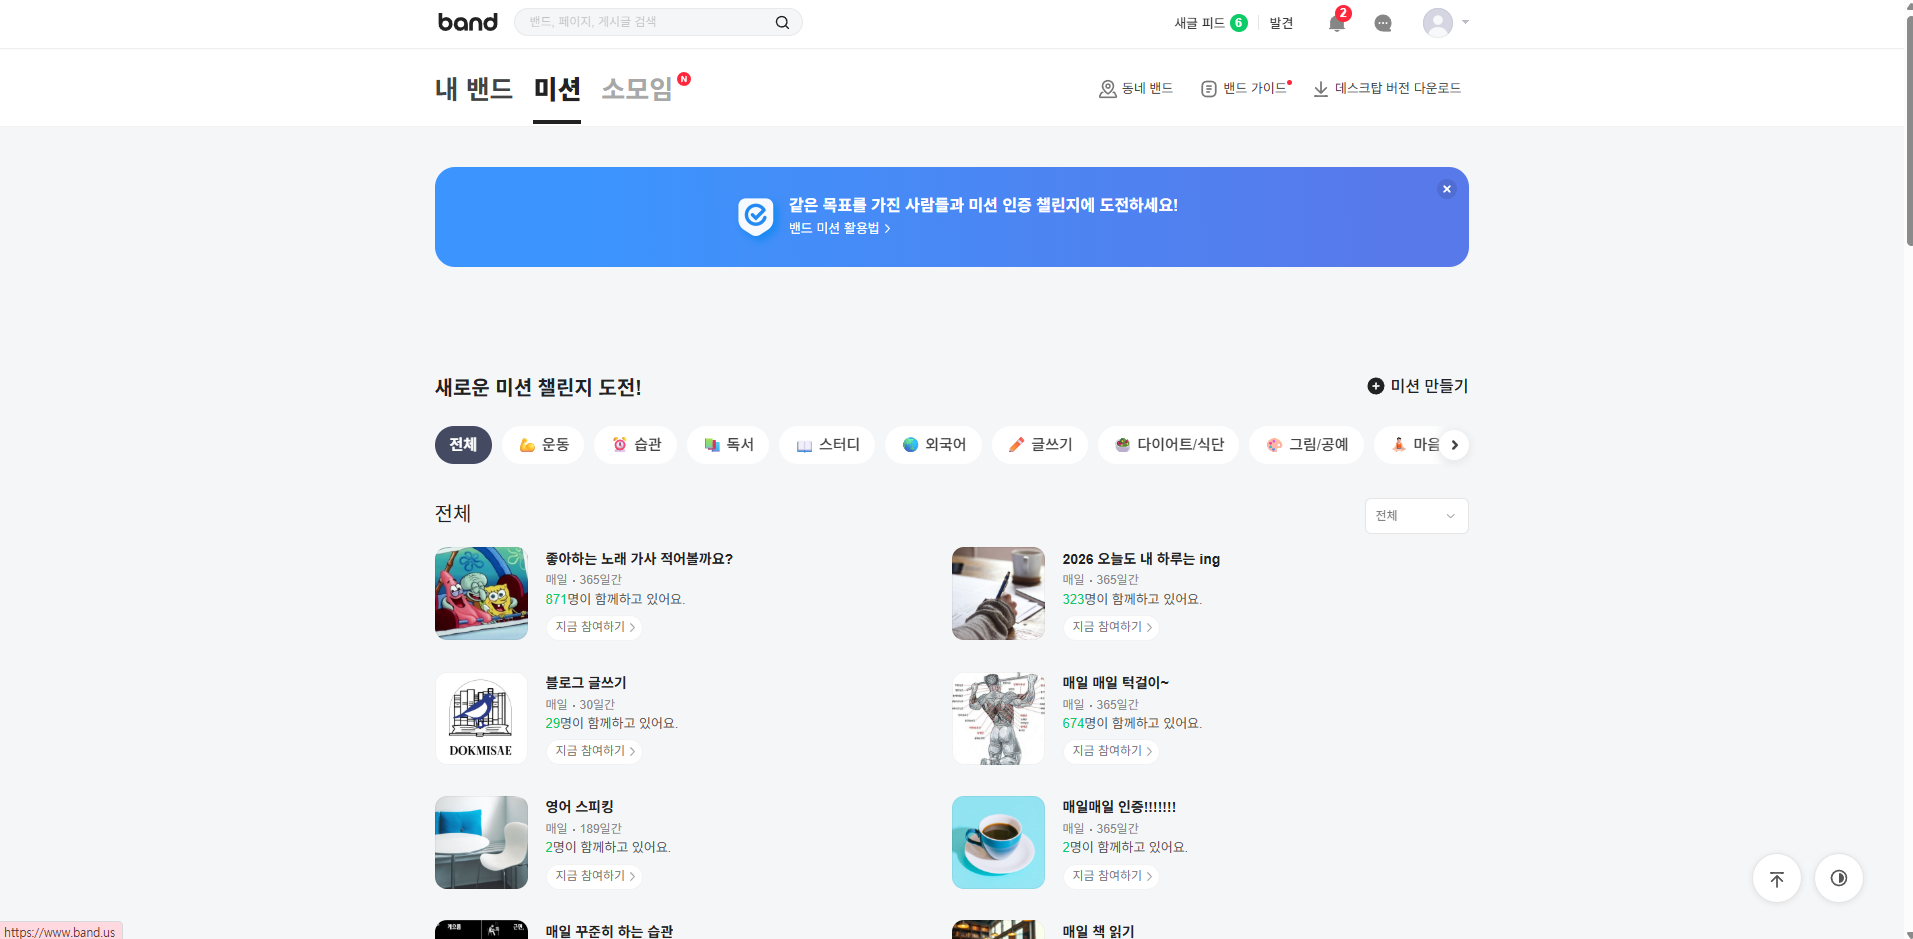The image size is (1913, 939).
Task: Open 영어 스피킹 thumbnail
Action: point(481,842)
